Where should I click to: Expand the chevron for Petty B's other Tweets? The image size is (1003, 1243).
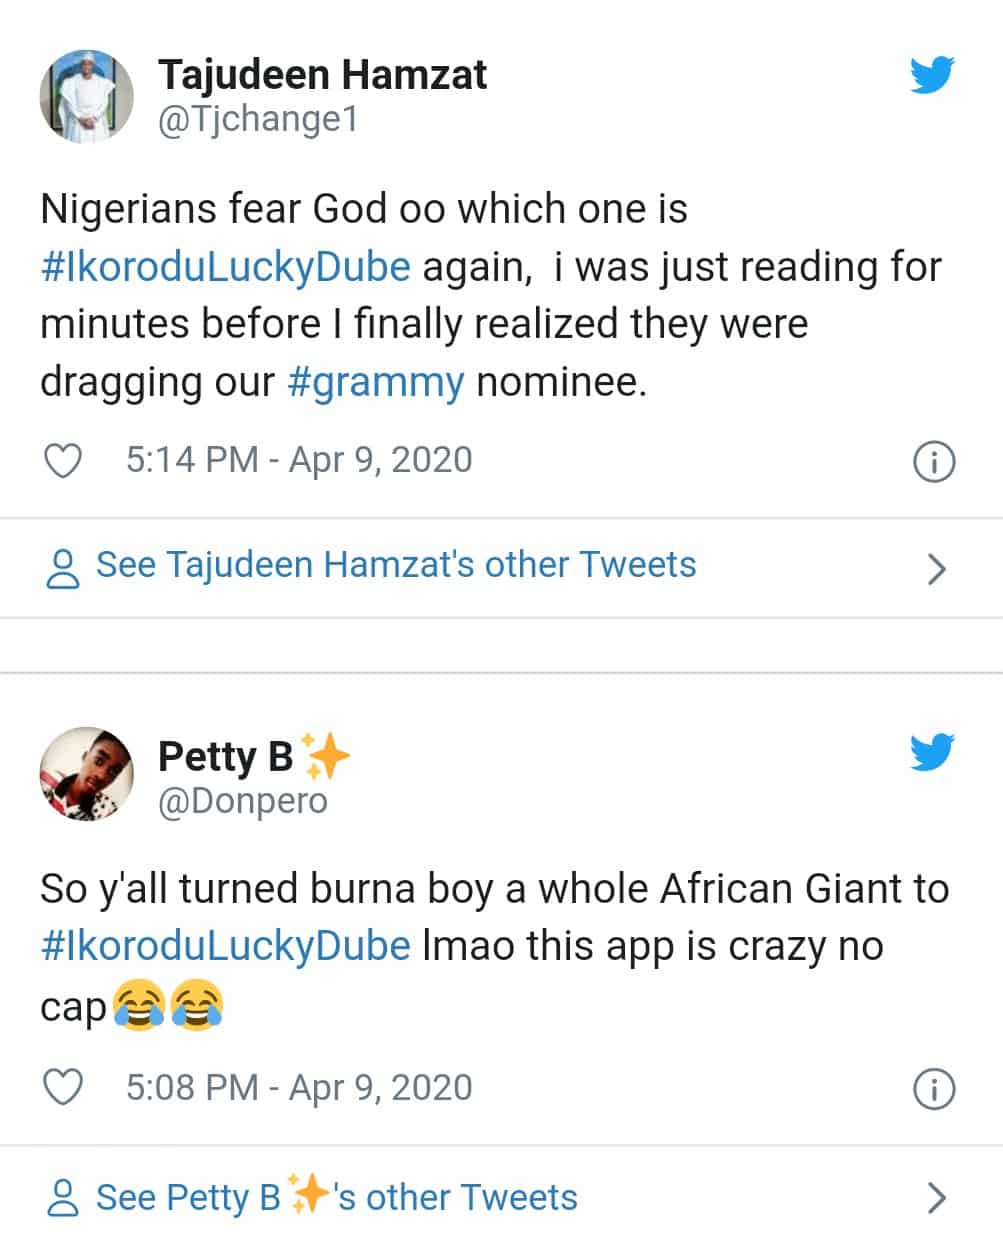pos(936,1198)
